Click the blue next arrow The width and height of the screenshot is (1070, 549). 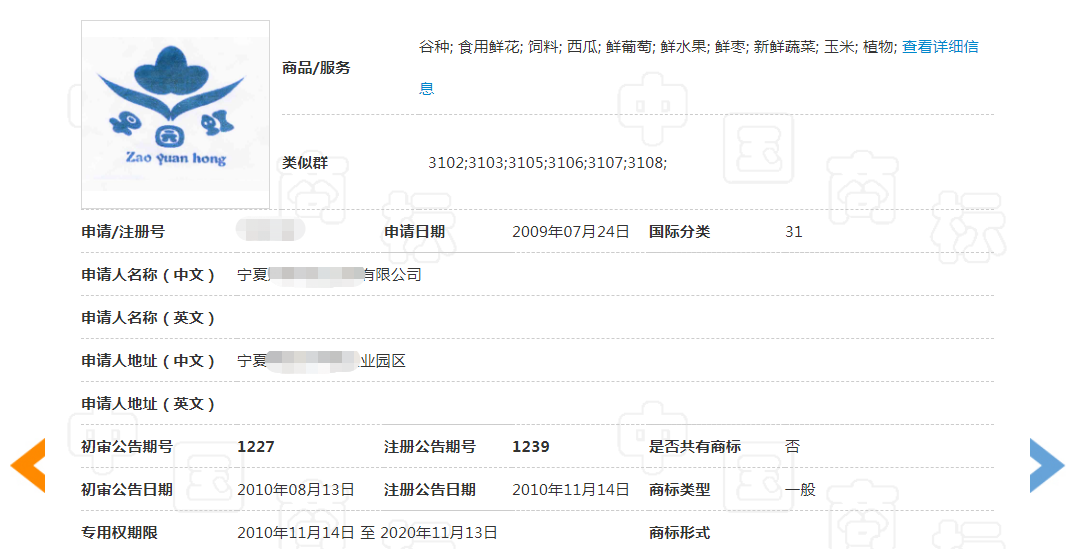1046,466
